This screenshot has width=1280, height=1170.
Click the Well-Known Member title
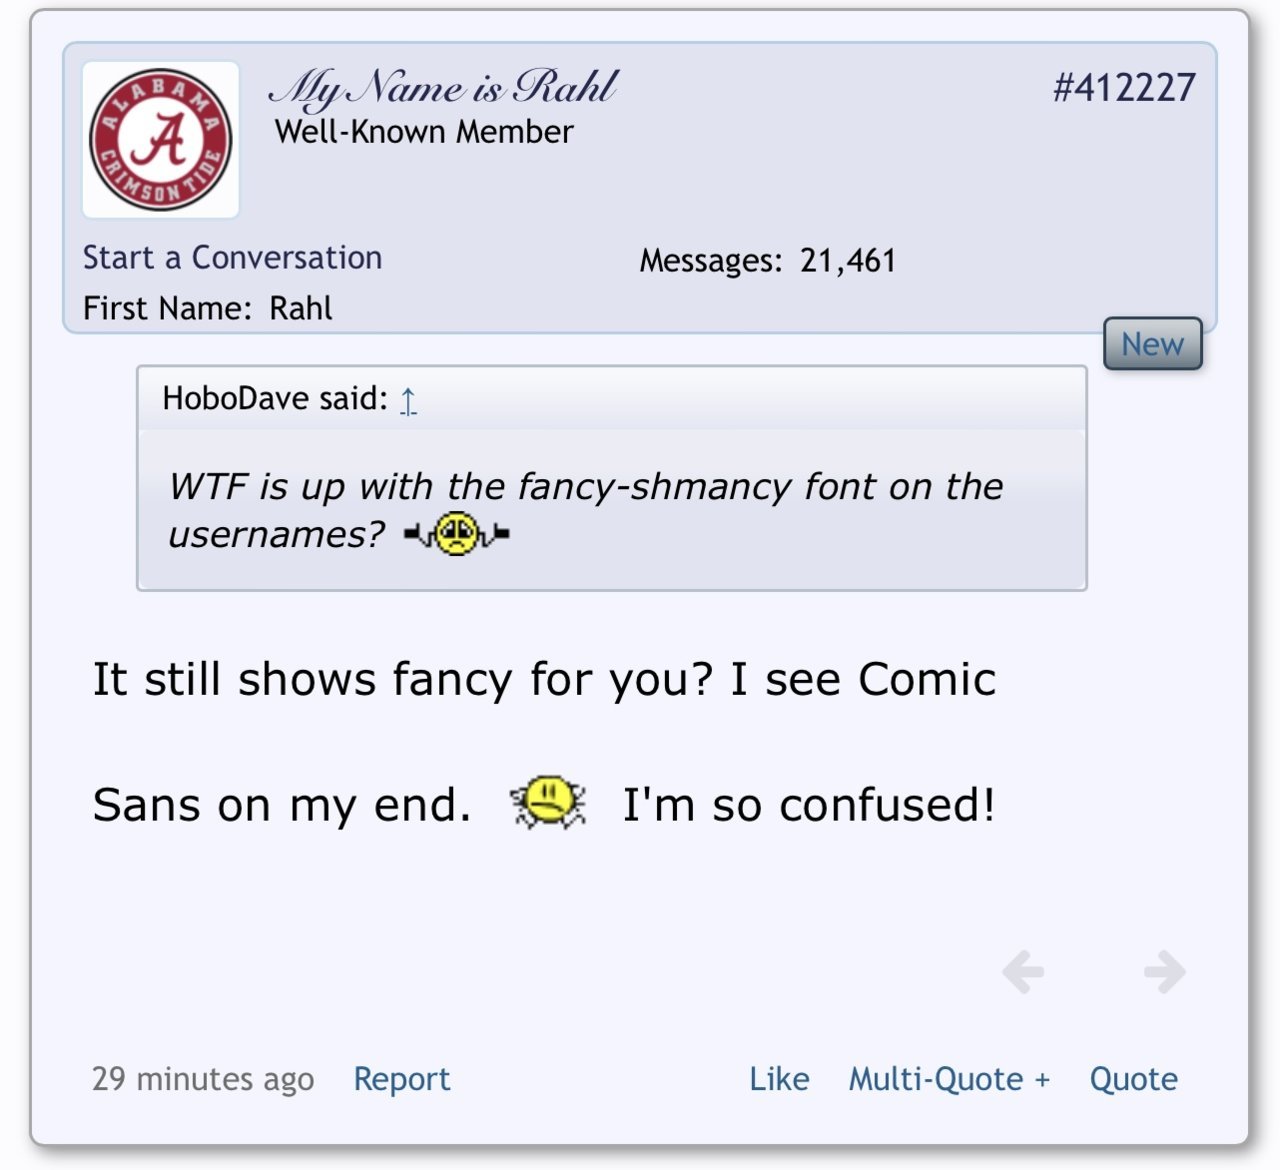(424, 132)
